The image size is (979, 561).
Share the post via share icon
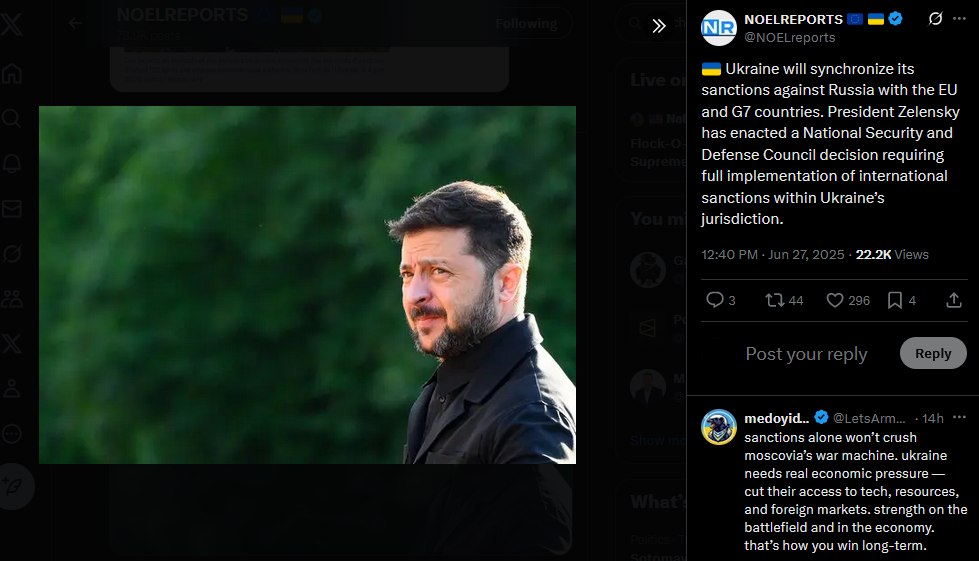tap(953, 300)
